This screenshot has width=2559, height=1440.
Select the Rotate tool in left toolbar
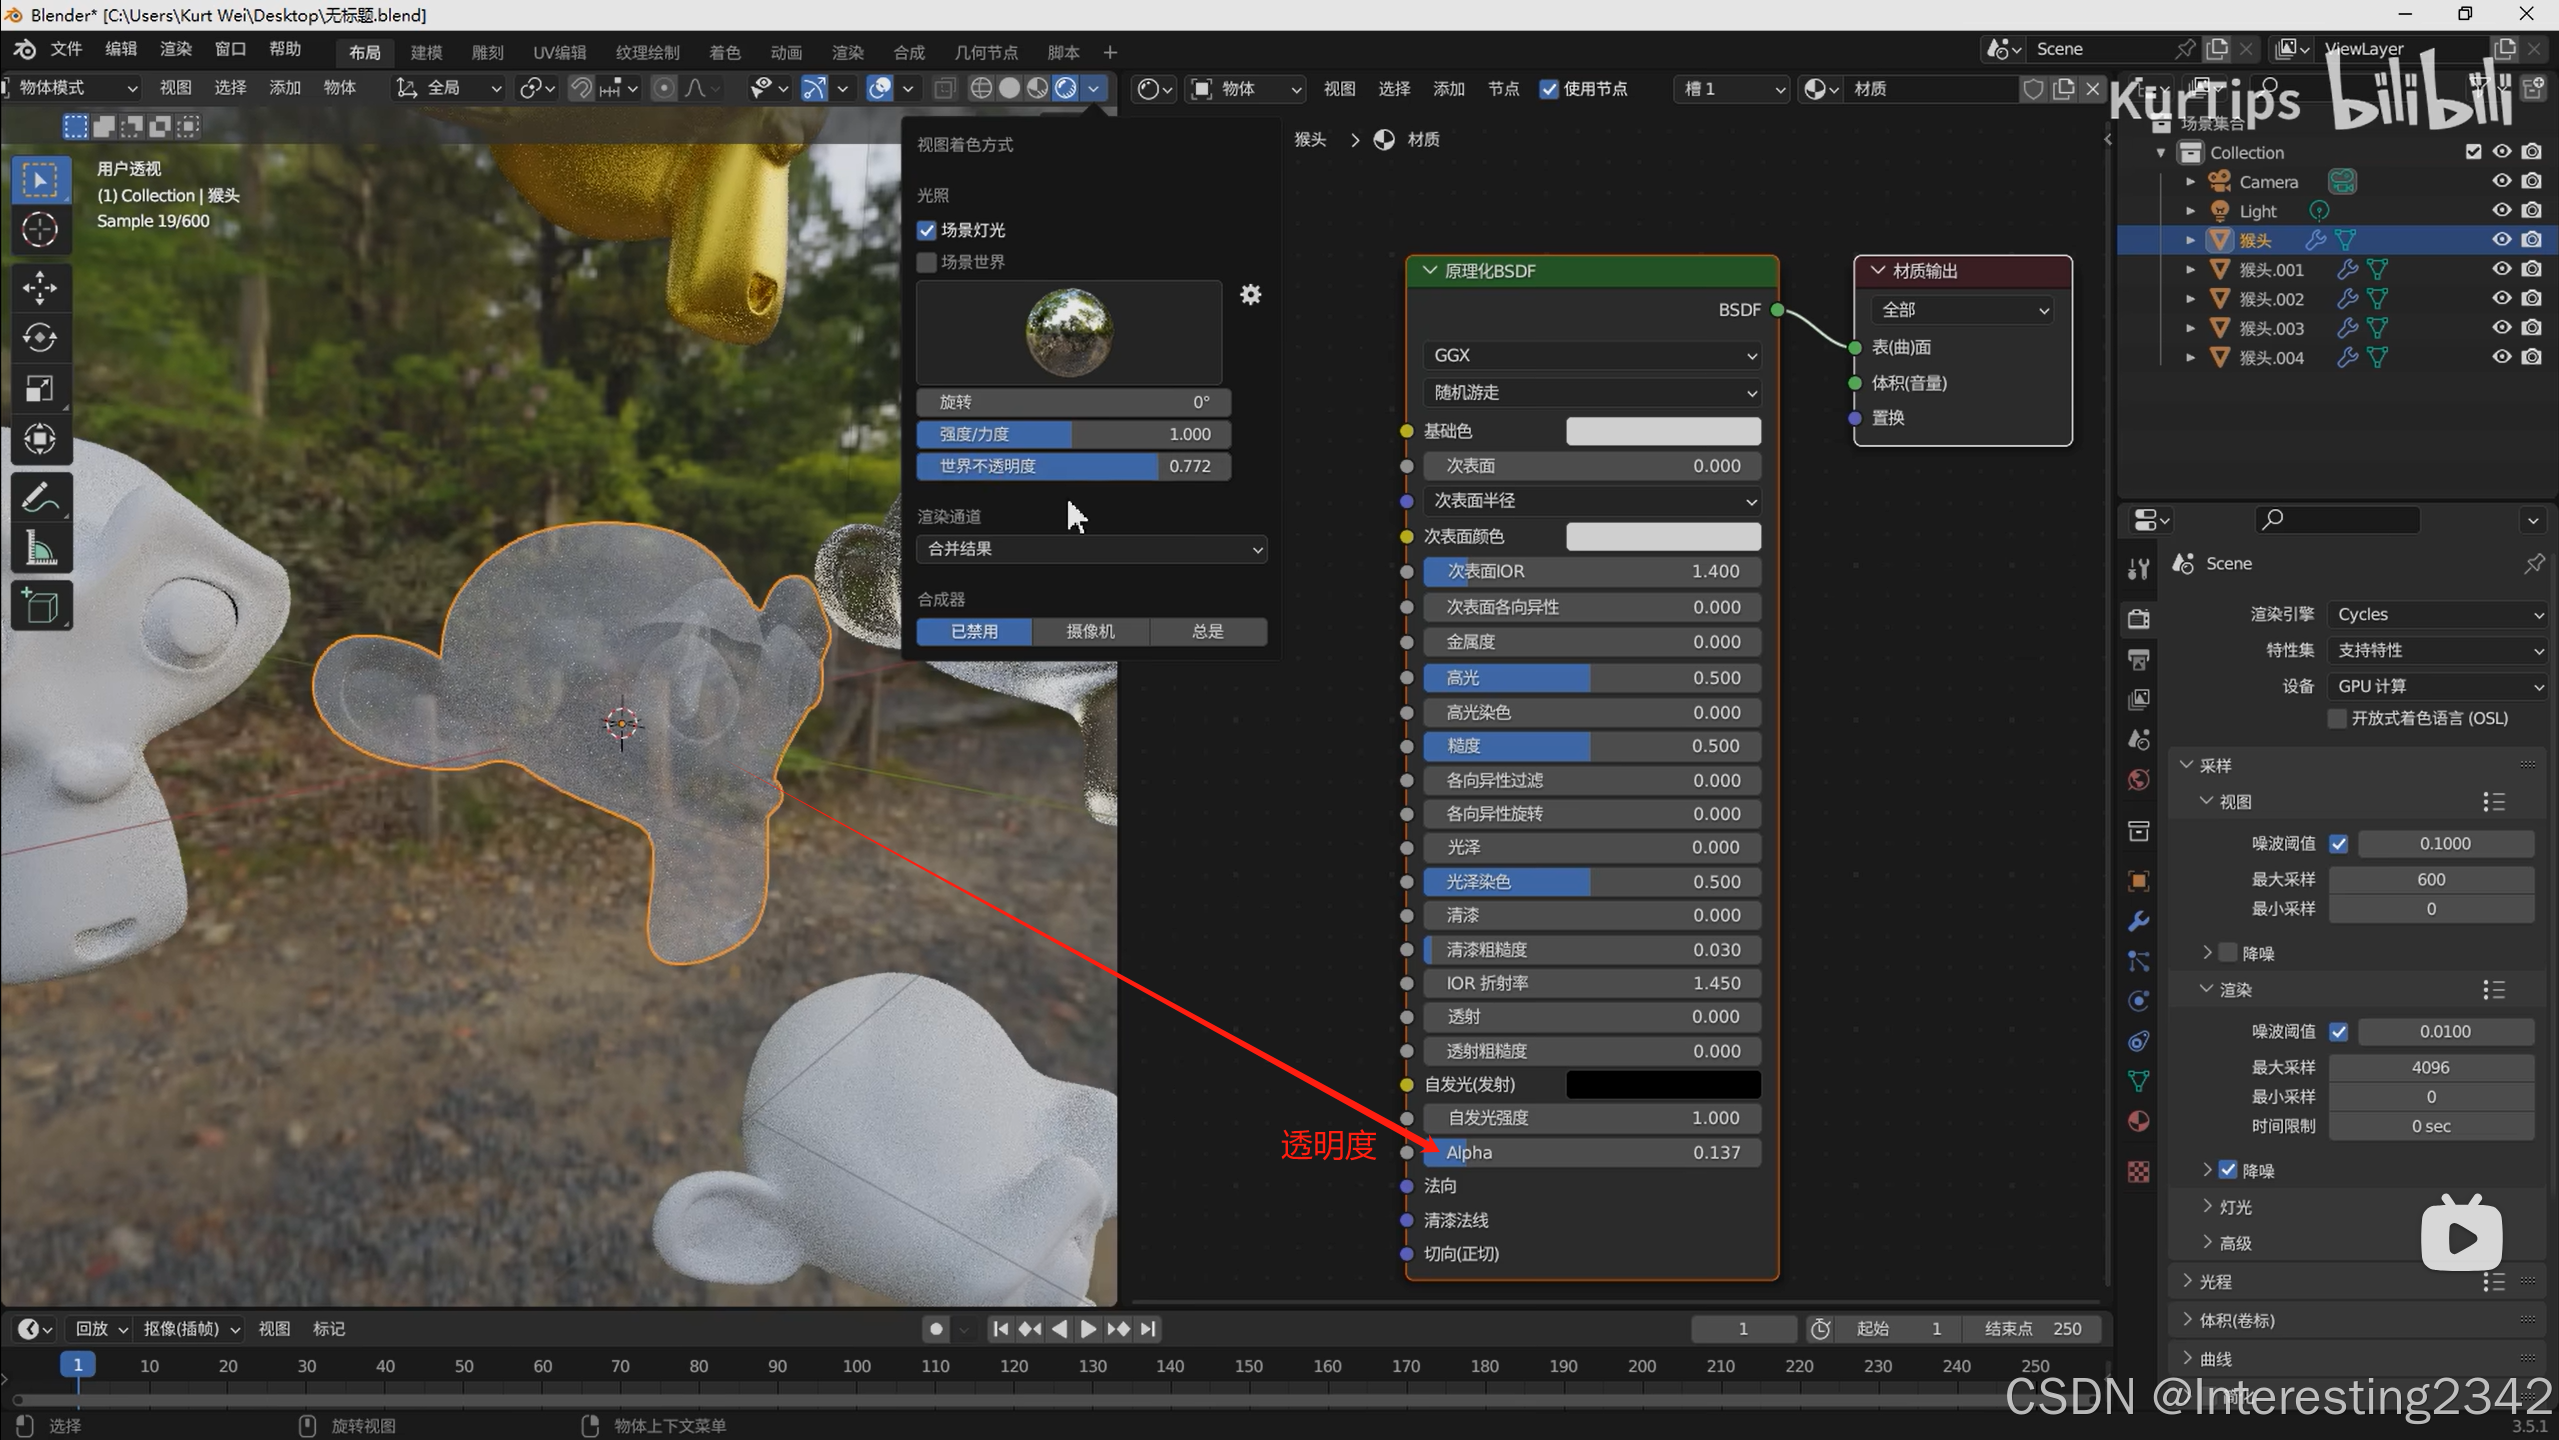point(40,338)
